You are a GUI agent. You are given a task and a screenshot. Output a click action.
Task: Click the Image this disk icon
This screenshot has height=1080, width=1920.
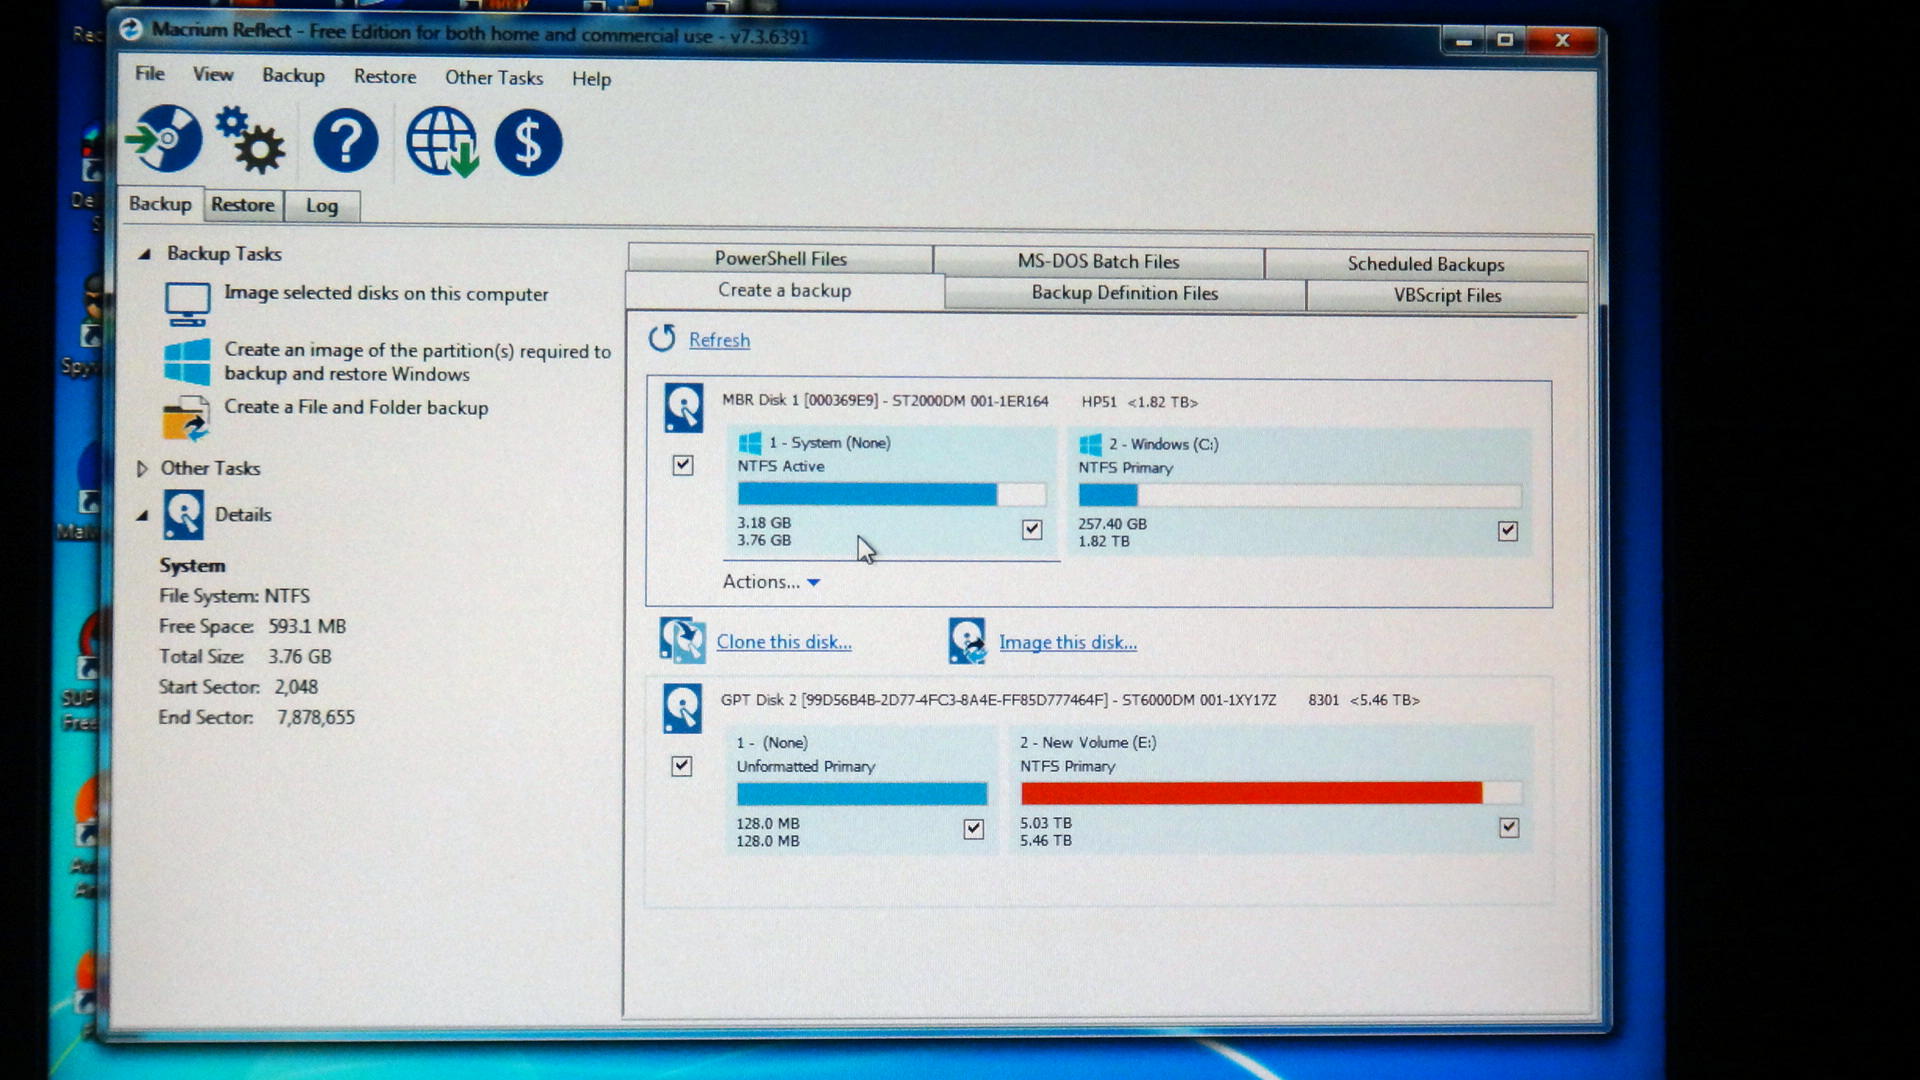(967, 641)
